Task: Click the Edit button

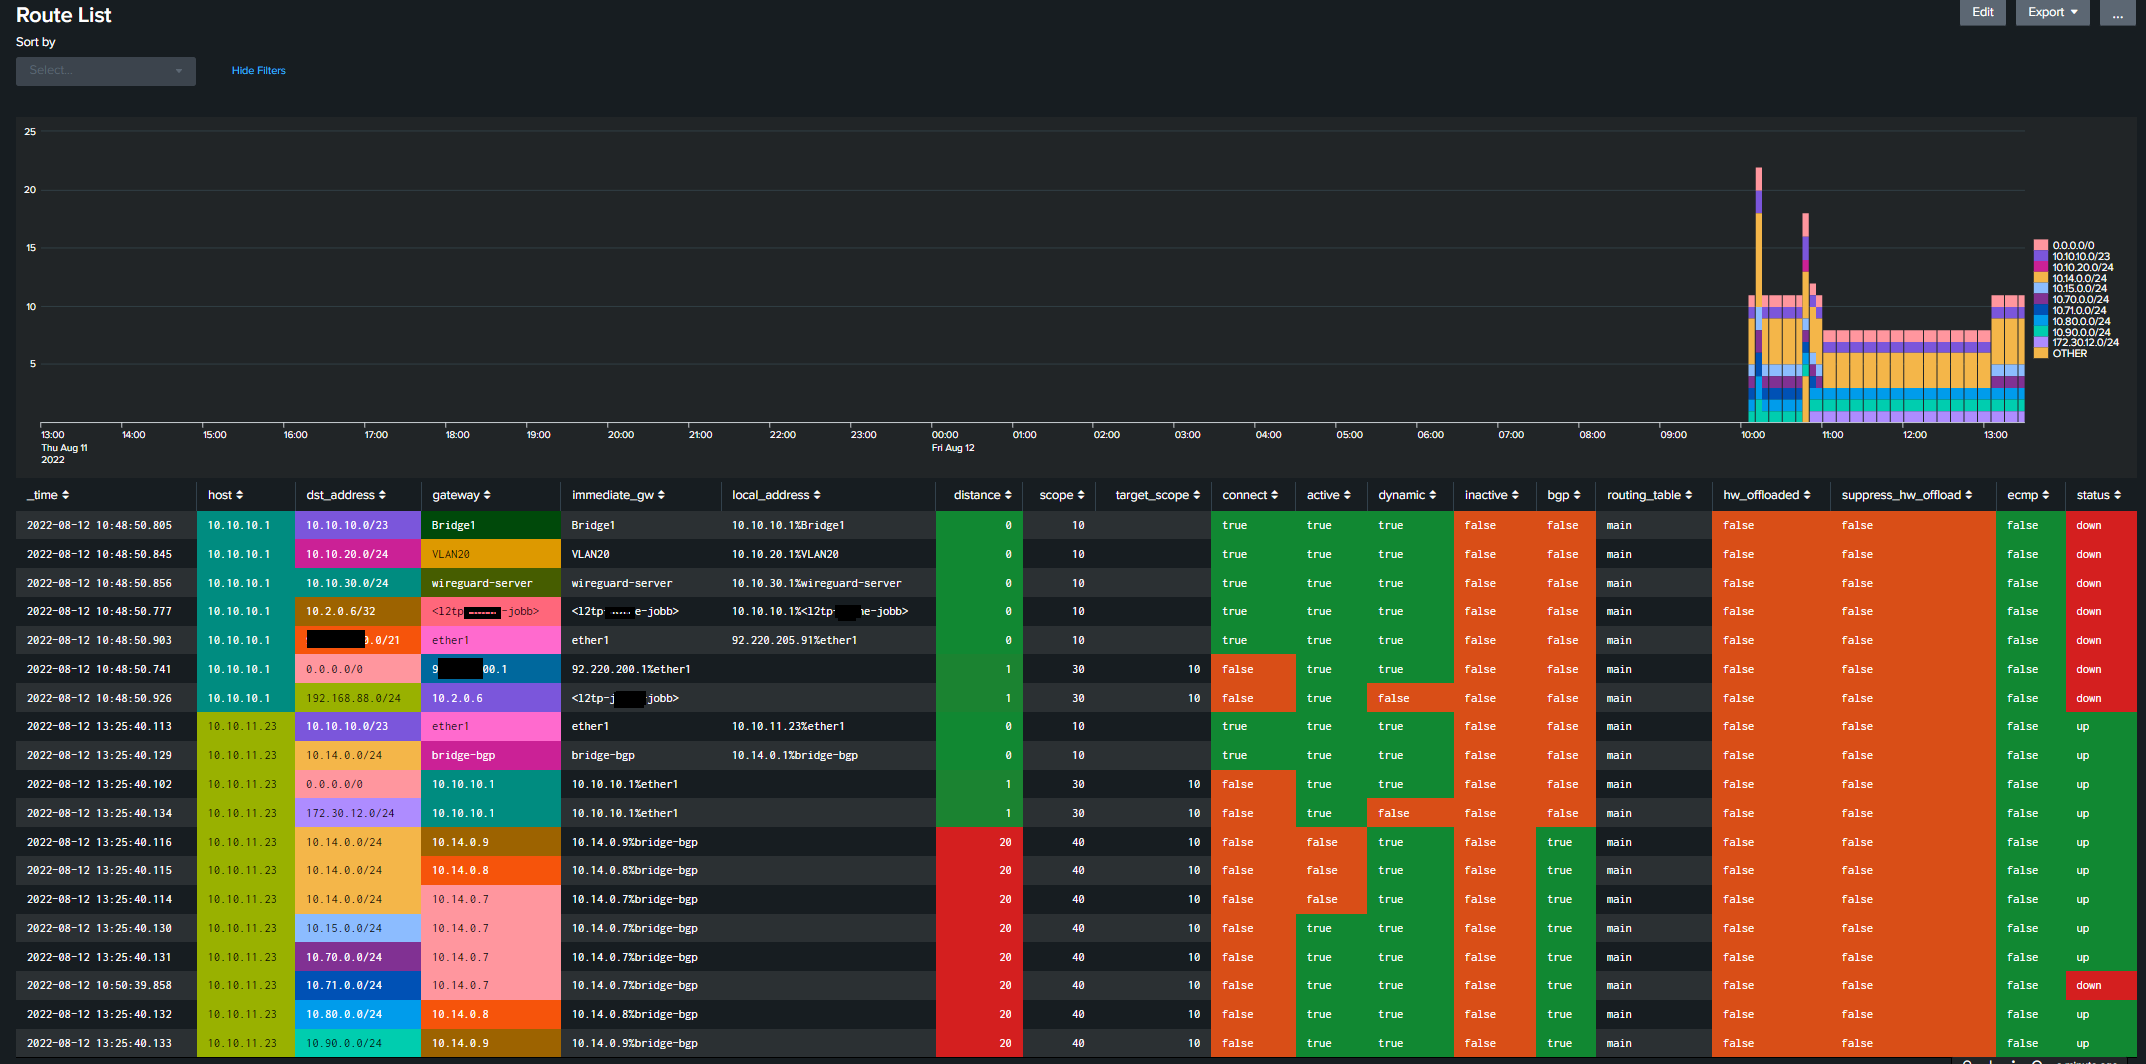Action: click(x=1983, y=12)
